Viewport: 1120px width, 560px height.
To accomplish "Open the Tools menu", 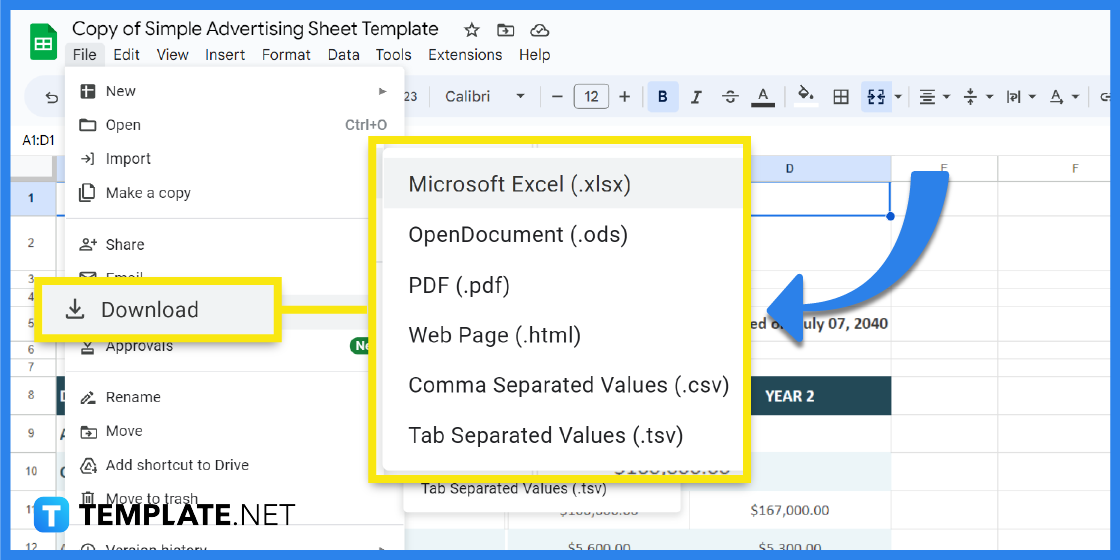I will [394, 54].
